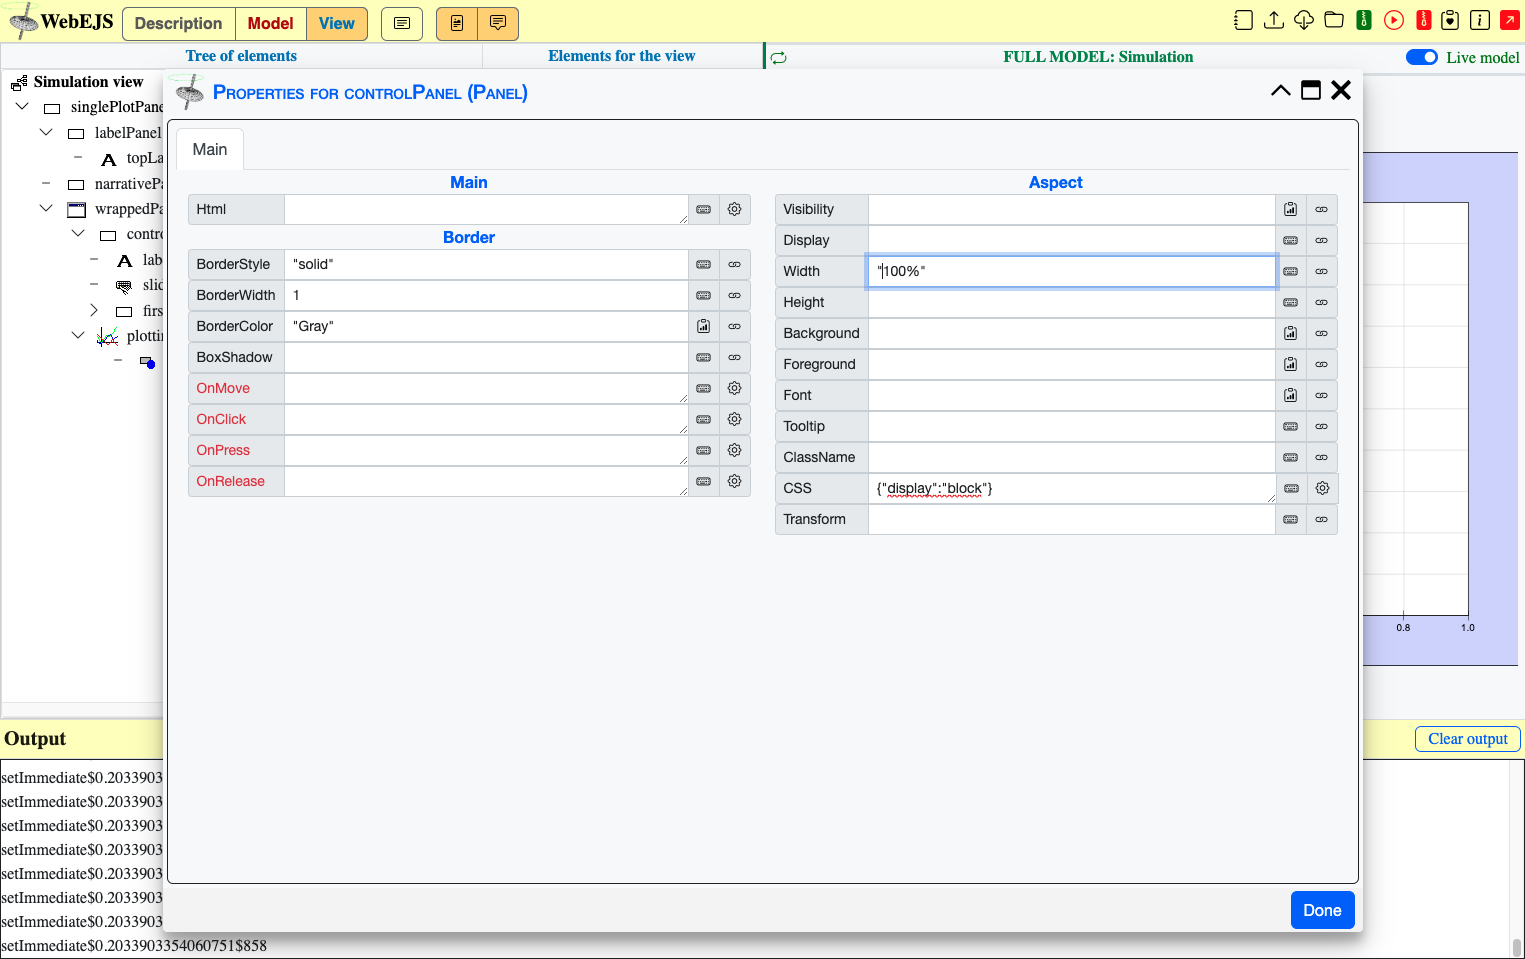Click the cloud download icon
1525x959 pixels.
tap(1304, 20)
